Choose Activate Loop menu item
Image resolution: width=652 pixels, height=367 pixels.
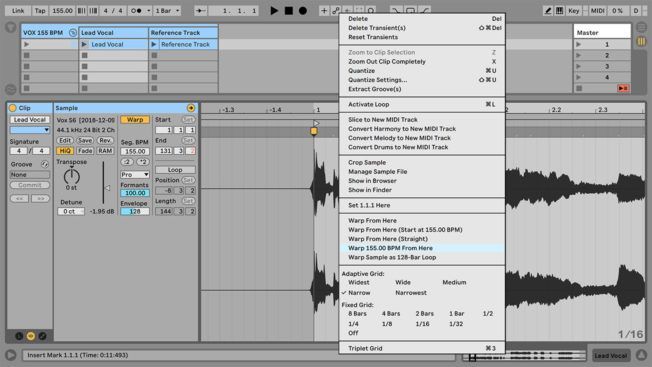coord(422,104)
